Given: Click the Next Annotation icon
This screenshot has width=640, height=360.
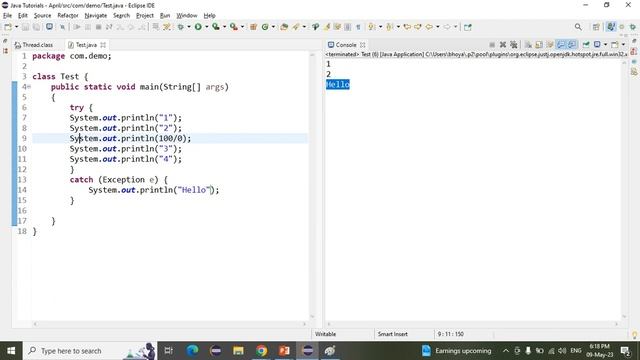Looking at the screenshot, I should click(x=371, y=27).
